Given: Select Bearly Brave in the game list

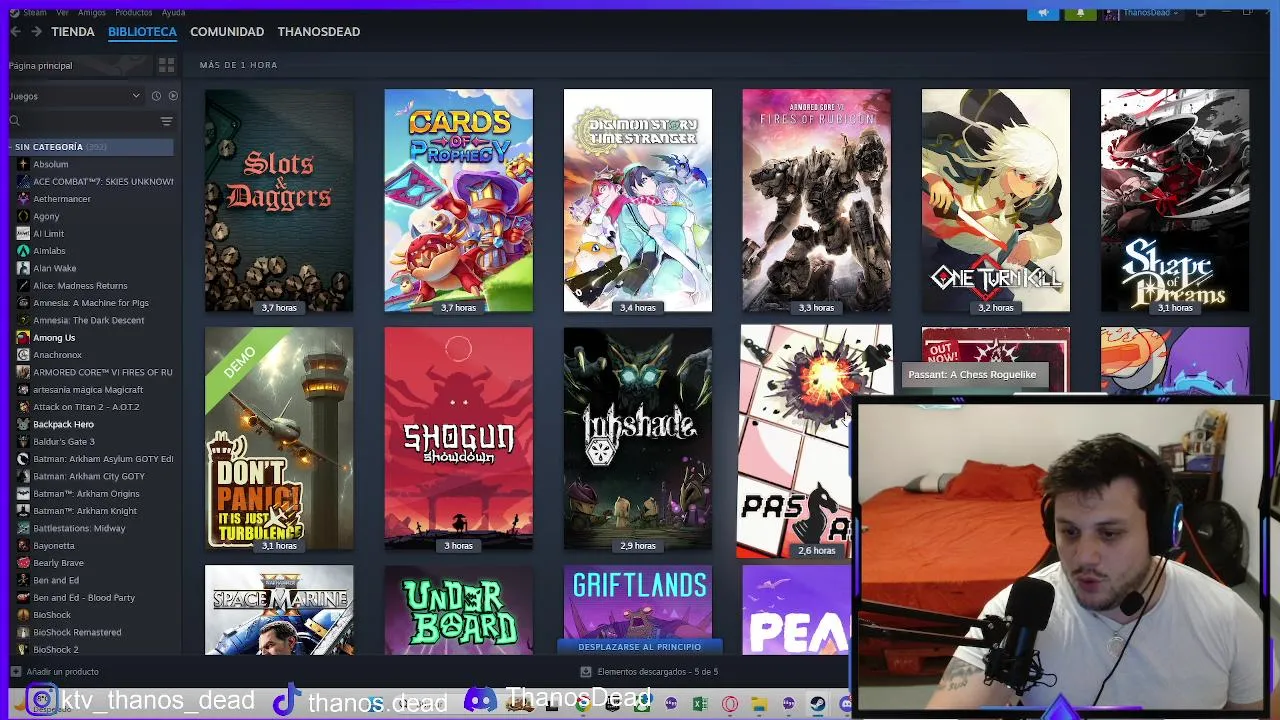Looking at the screenshot, I should (x=58, y=563).
